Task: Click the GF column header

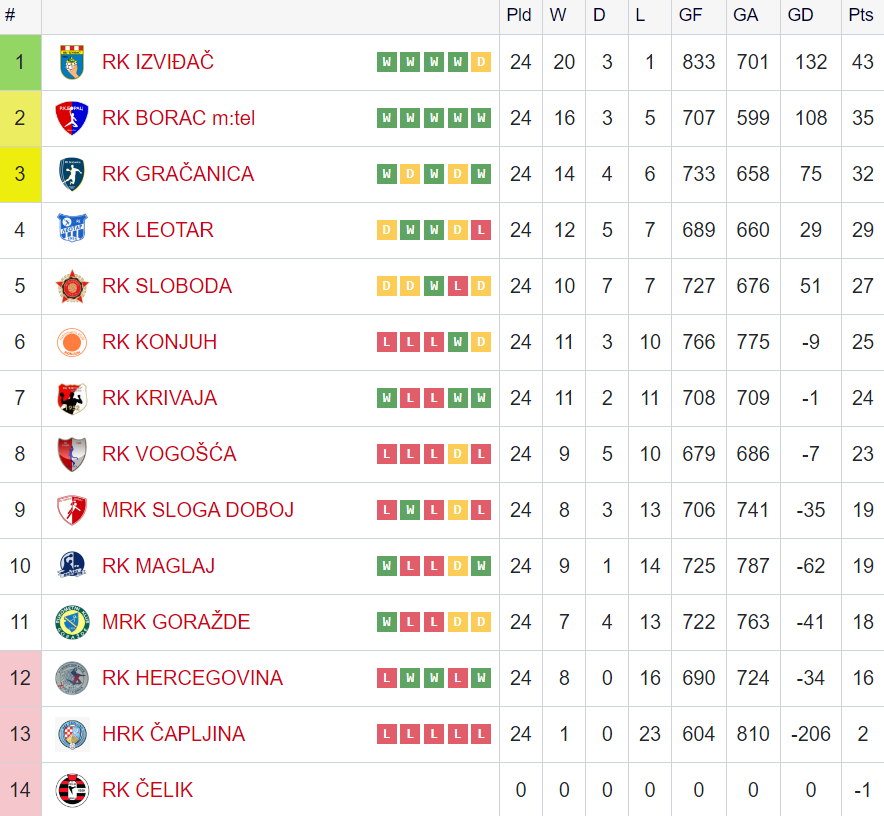Action: tap(691, 15)
